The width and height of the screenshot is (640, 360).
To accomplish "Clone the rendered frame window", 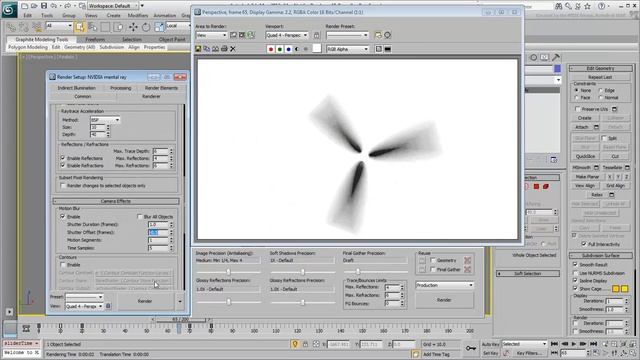I will 216,49.
